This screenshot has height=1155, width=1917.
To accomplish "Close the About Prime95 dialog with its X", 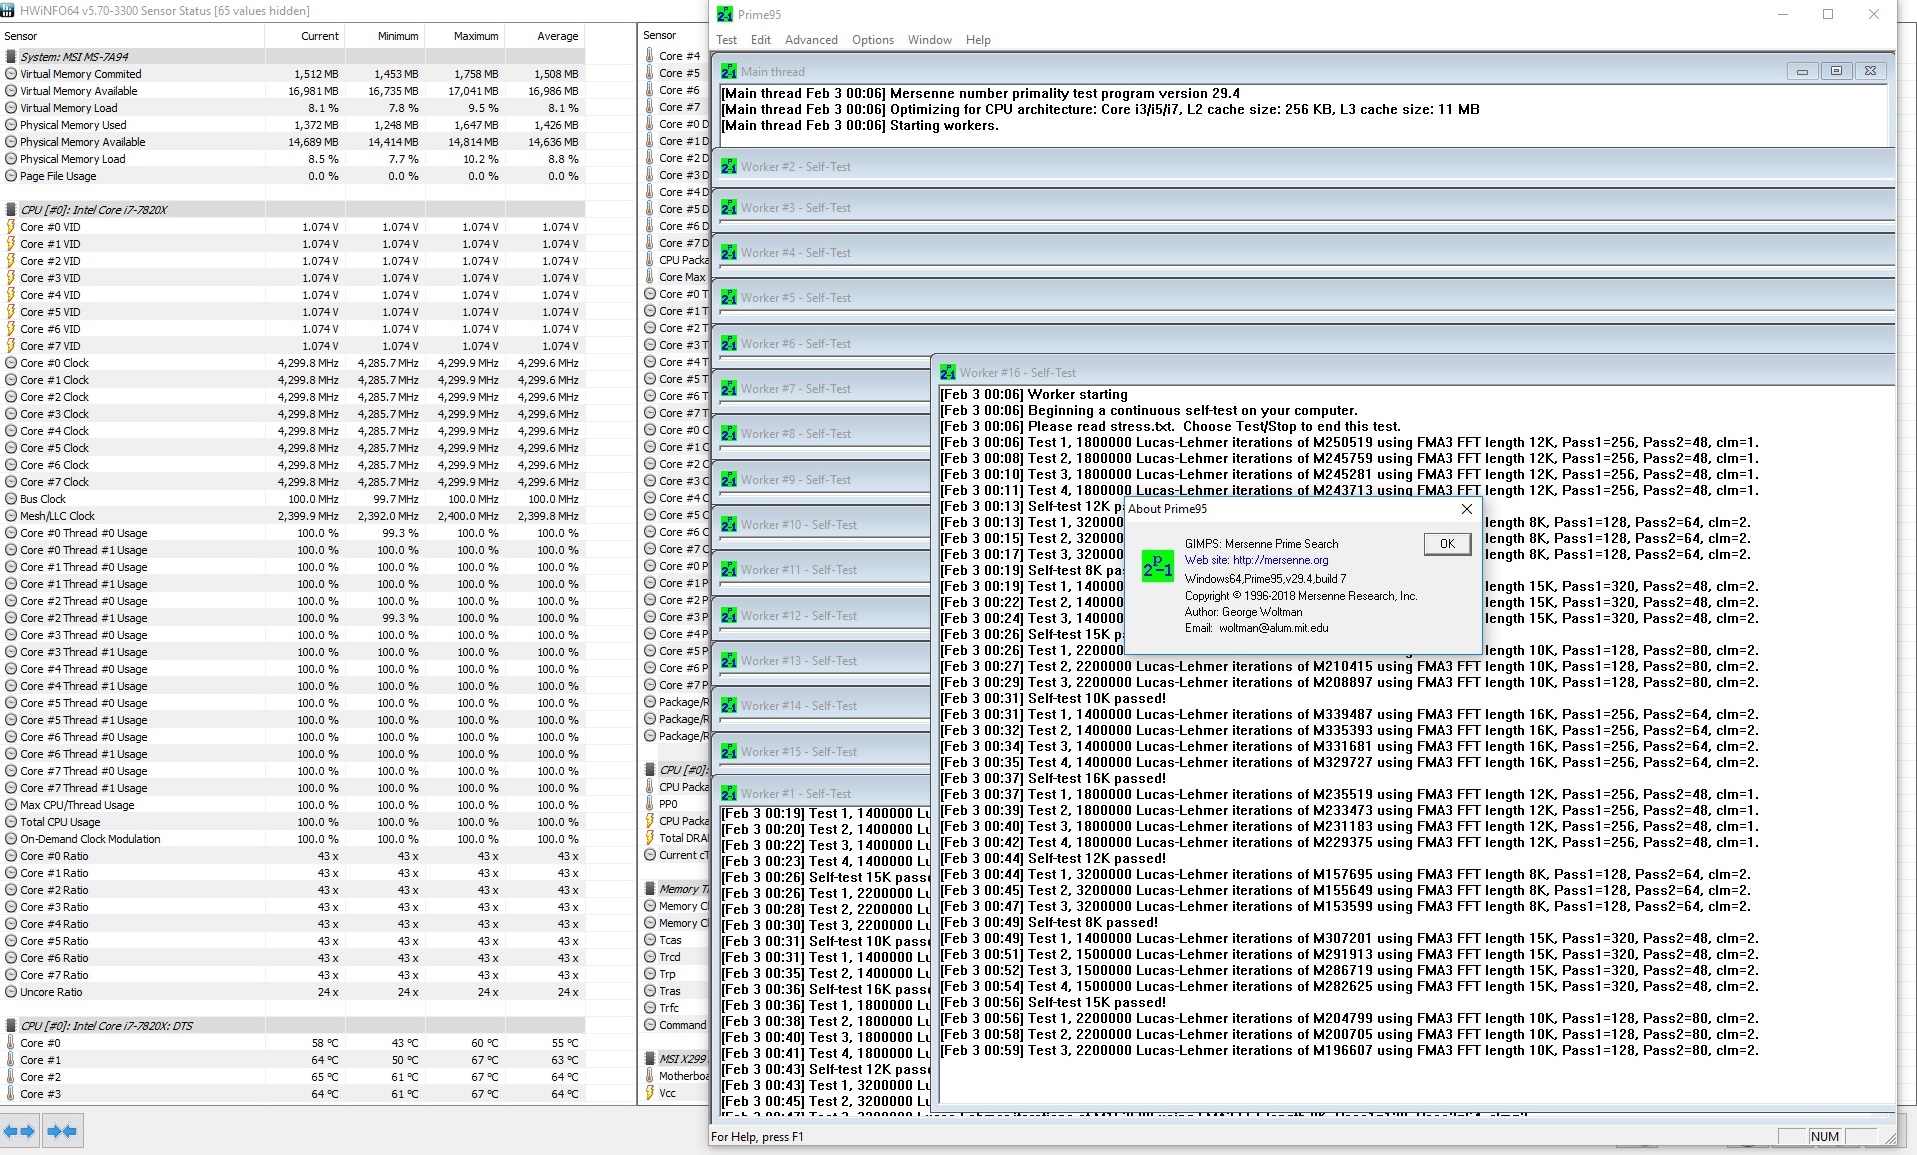I will click(x=1467, y=509).
